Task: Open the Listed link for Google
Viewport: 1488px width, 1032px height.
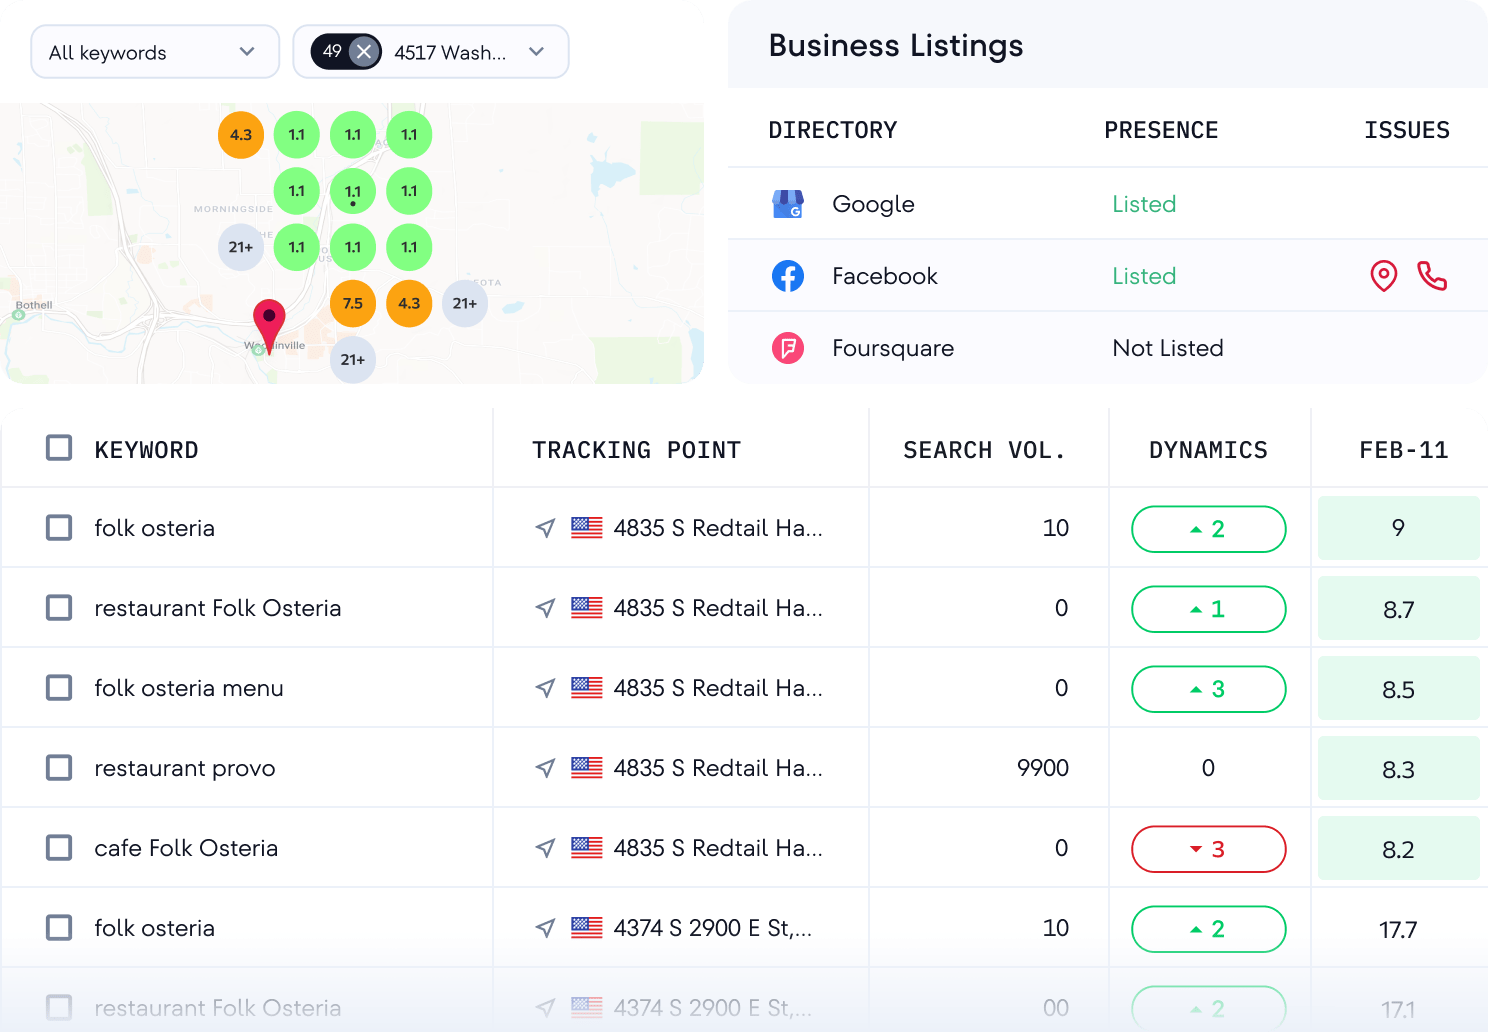Action: pos(1144,204)
